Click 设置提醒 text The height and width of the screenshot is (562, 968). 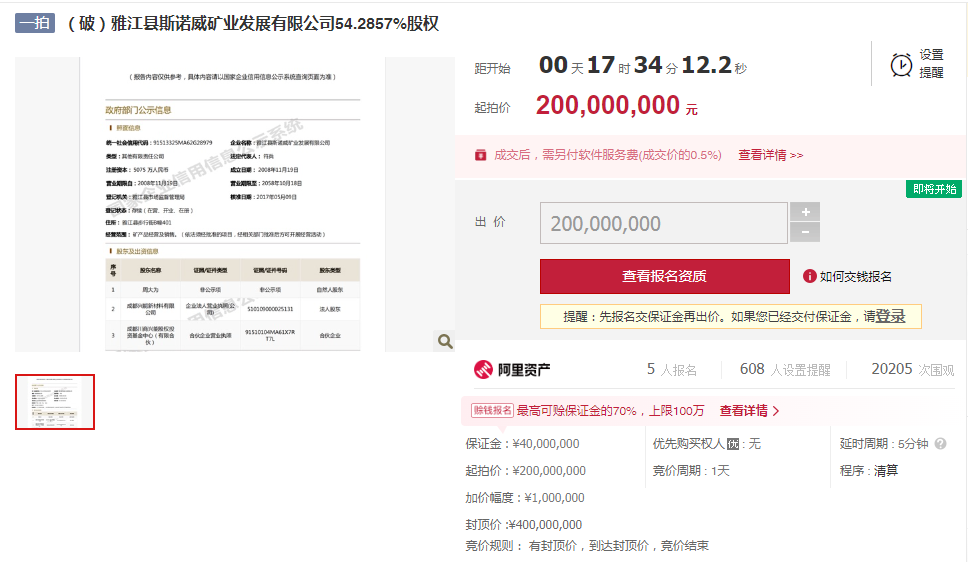[931, 64]
